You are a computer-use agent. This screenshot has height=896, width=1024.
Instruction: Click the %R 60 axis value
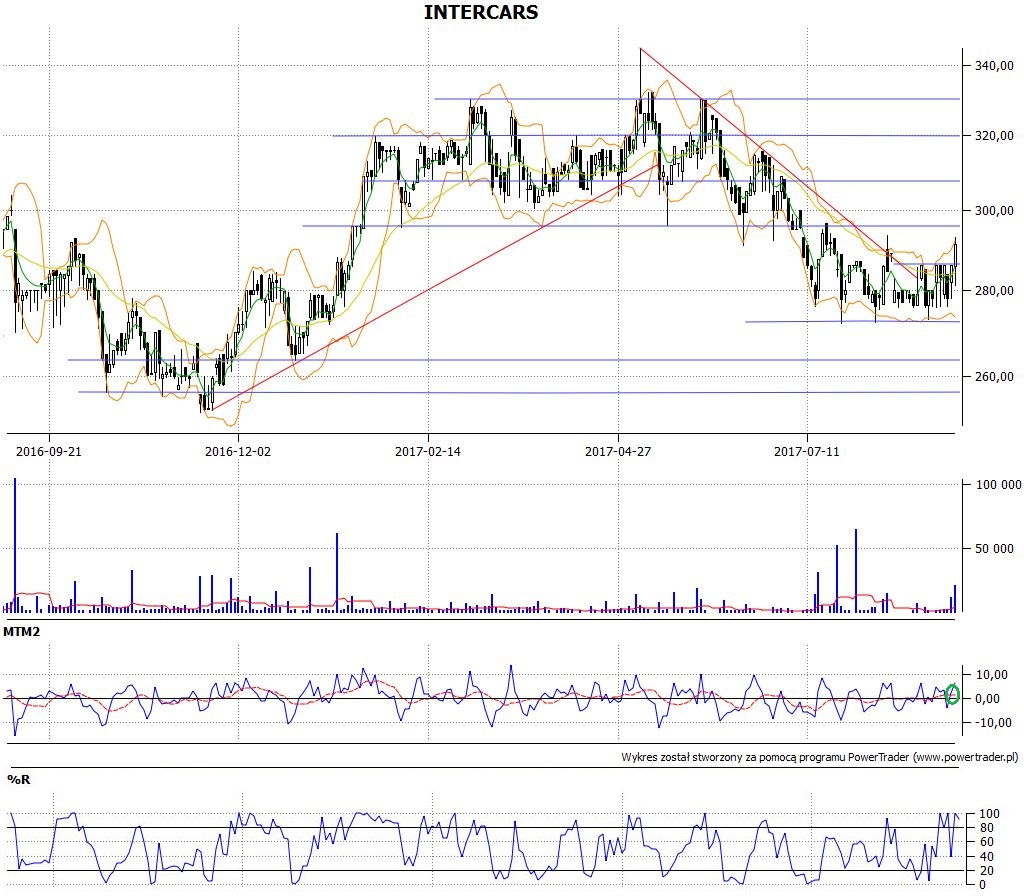987,842
